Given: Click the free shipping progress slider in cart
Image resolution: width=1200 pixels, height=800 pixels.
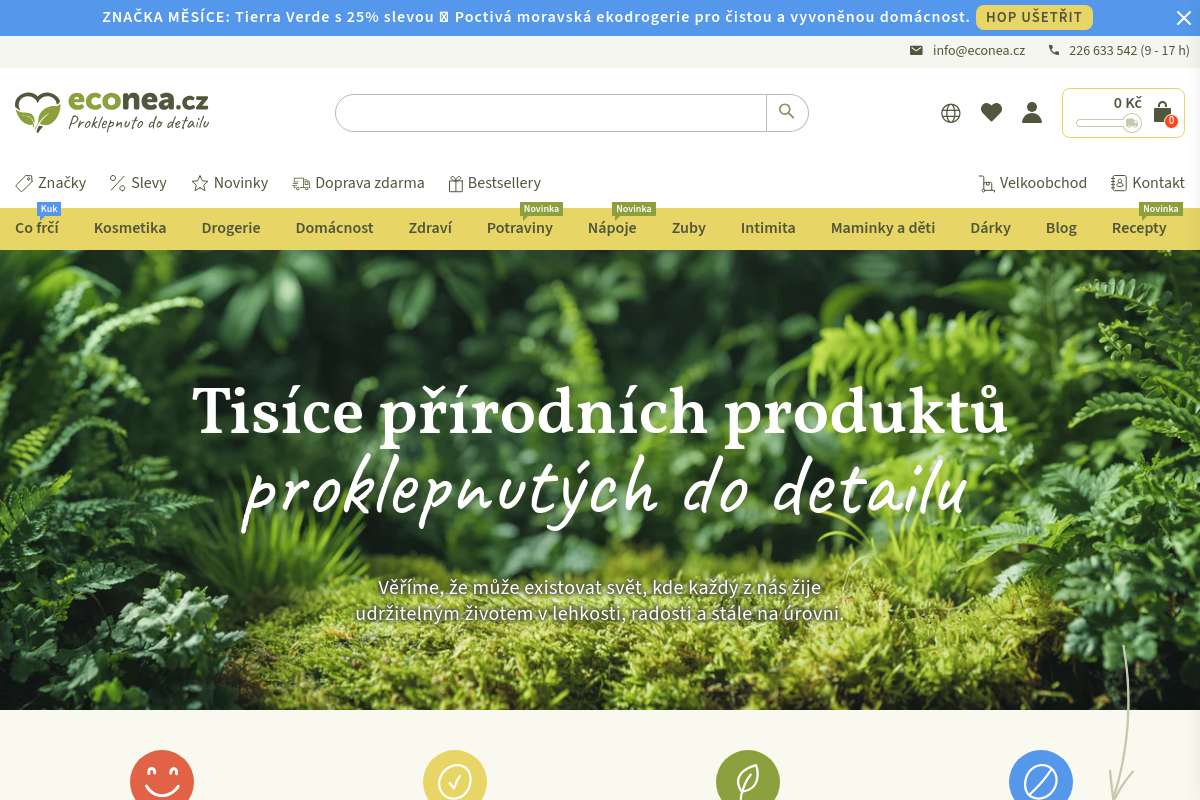Looking at the screenshot, I should (1106, 124).
